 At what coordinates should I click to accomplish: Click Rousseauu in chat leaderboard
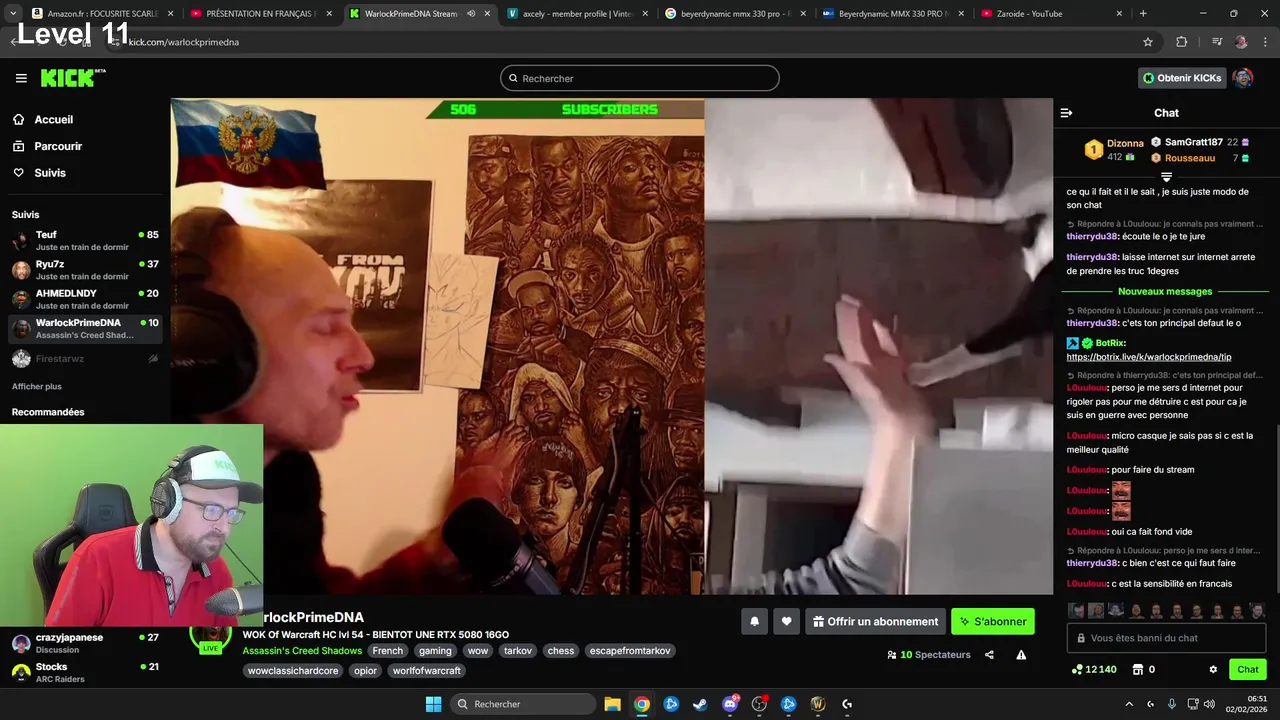pyautogui.click(x=1189, y=158)
